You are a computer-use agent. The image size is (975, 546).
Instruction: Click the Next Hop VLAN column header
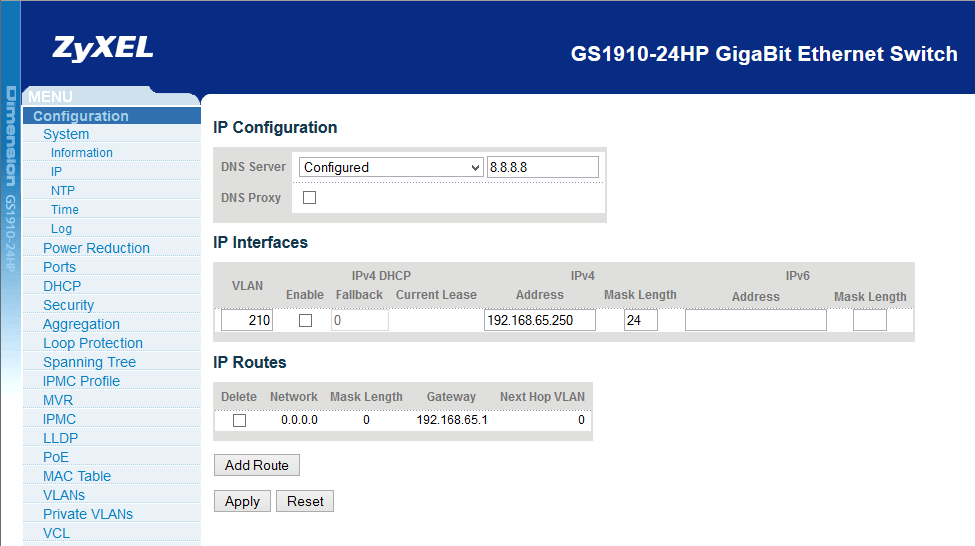point(542,397)
